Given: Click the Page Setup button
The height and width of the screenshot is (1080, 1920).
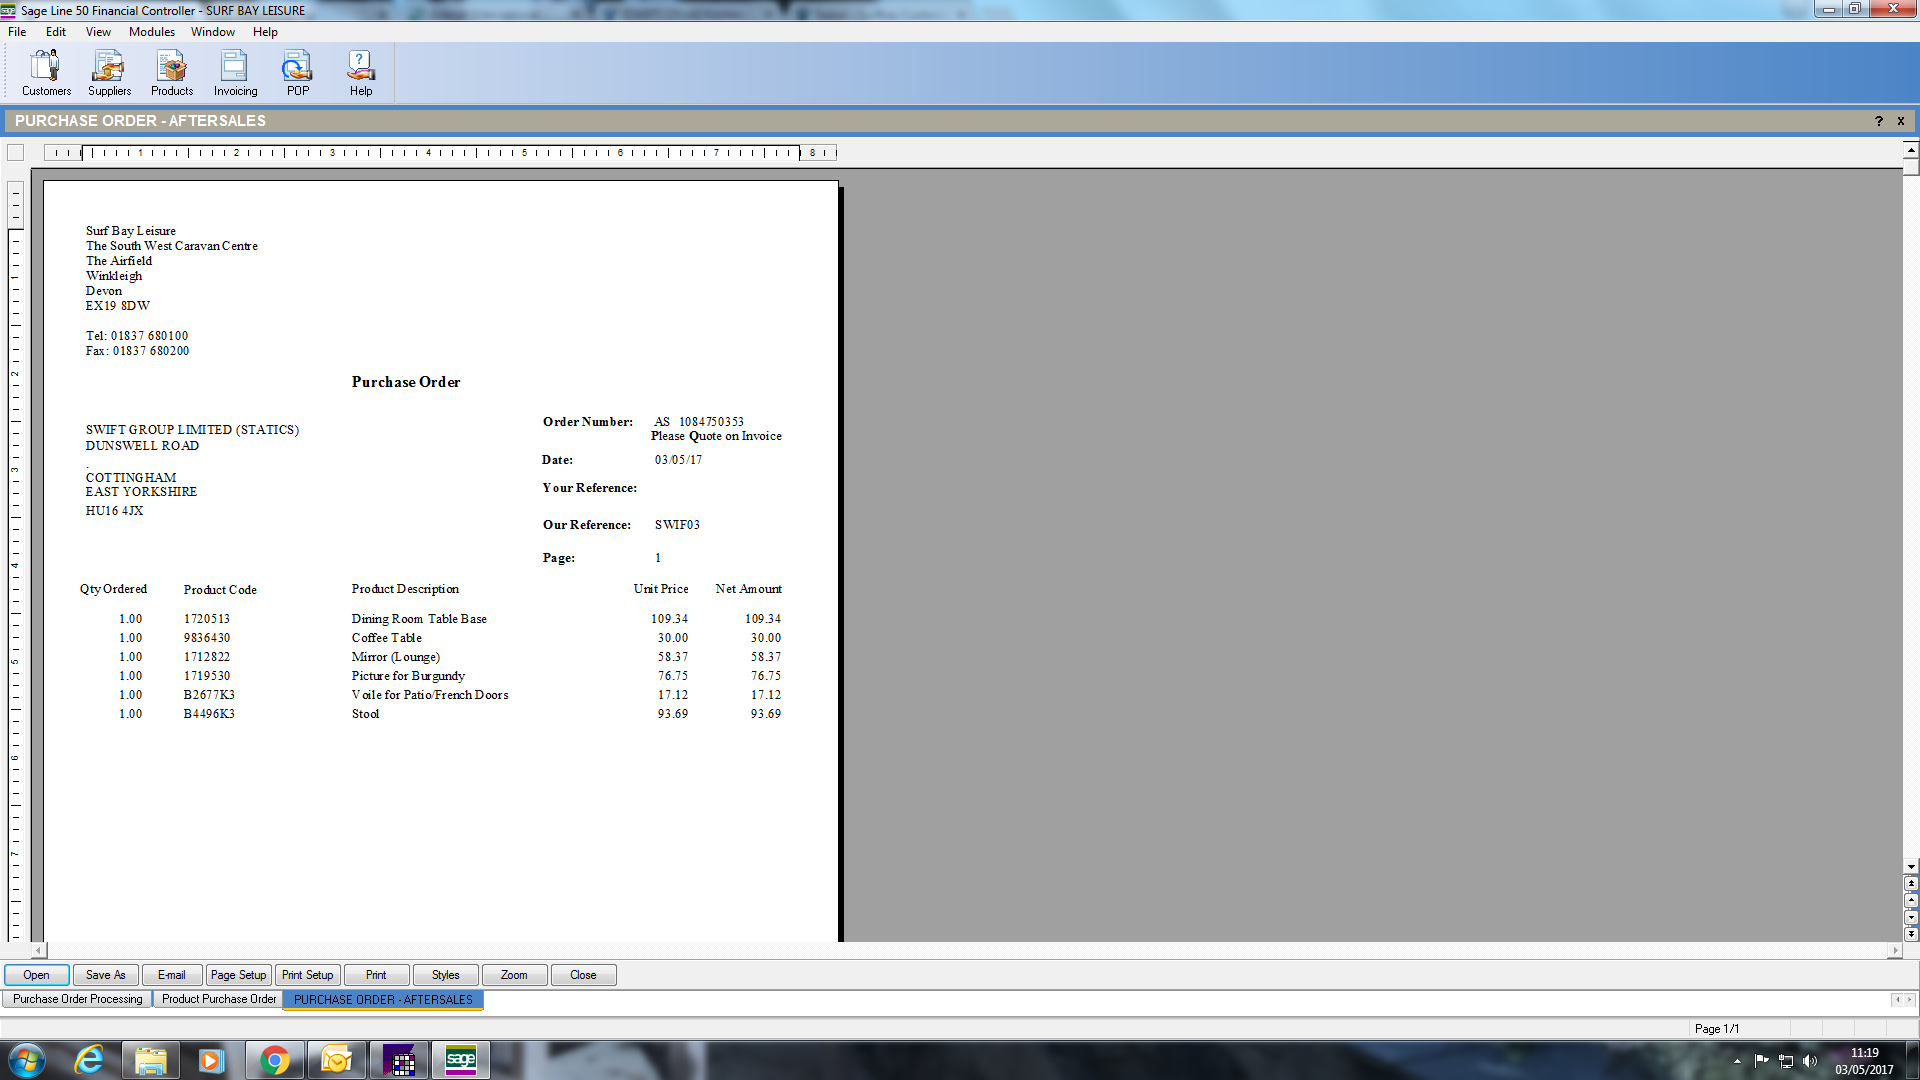Looking at the screenshot, I should tap(238, 975).
